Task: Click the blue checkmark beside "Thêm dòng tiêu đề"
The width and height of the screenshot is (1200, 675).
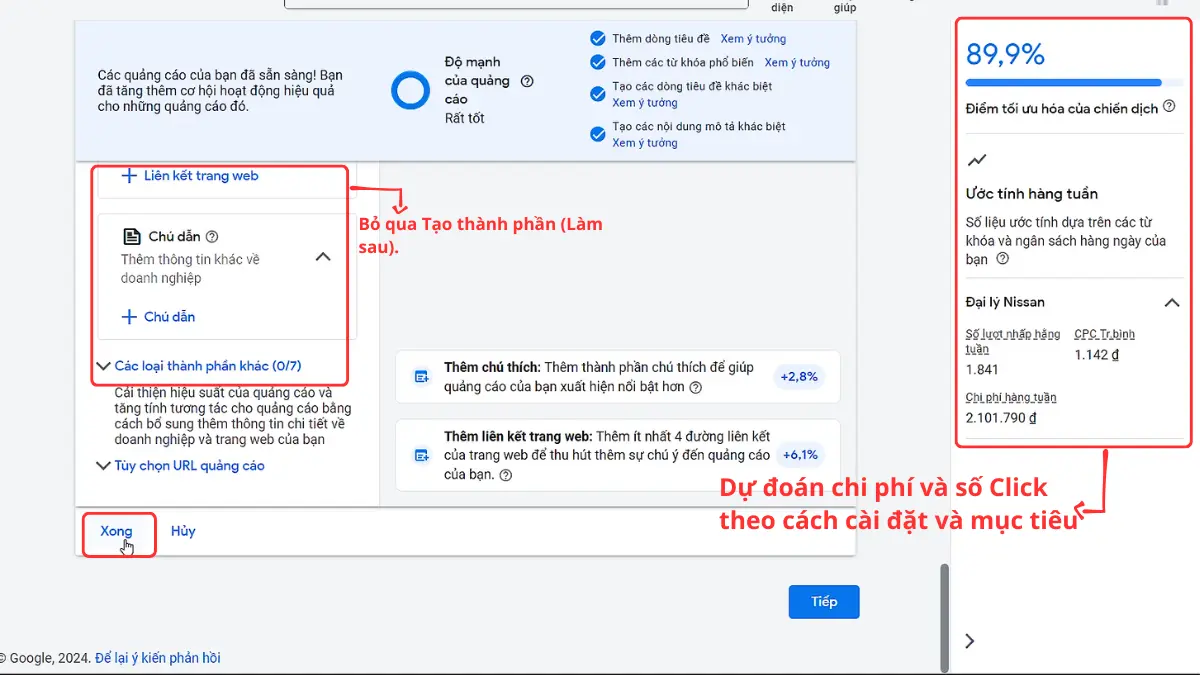Action: pos(598,38)
